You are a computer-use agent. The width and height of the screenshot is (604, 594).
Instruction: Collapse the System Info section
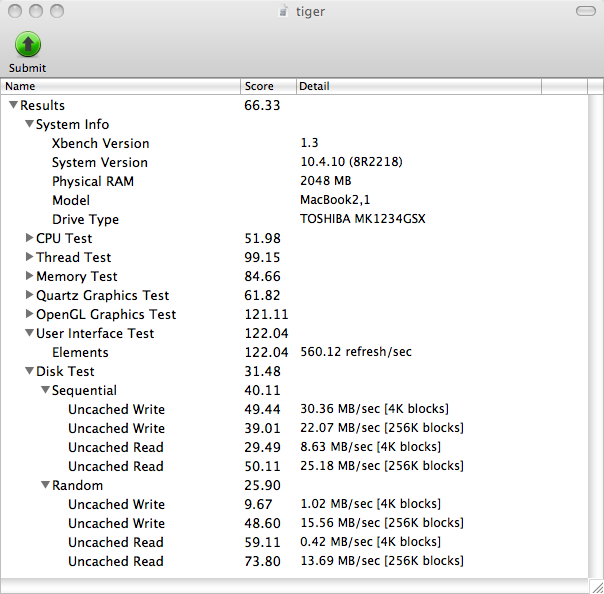[29, 124]
